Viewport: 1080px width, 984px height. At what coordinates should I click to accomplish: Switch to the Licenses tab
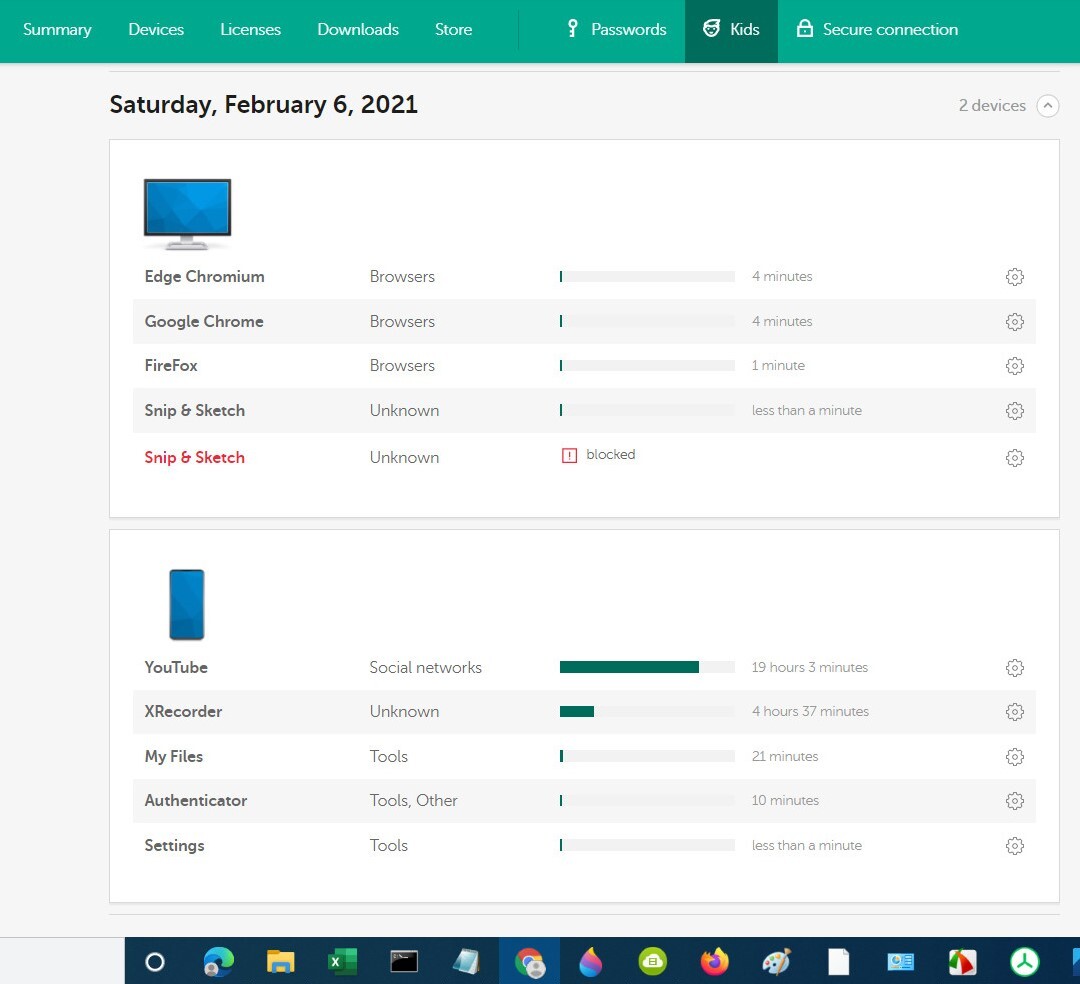tap(250, 30)
